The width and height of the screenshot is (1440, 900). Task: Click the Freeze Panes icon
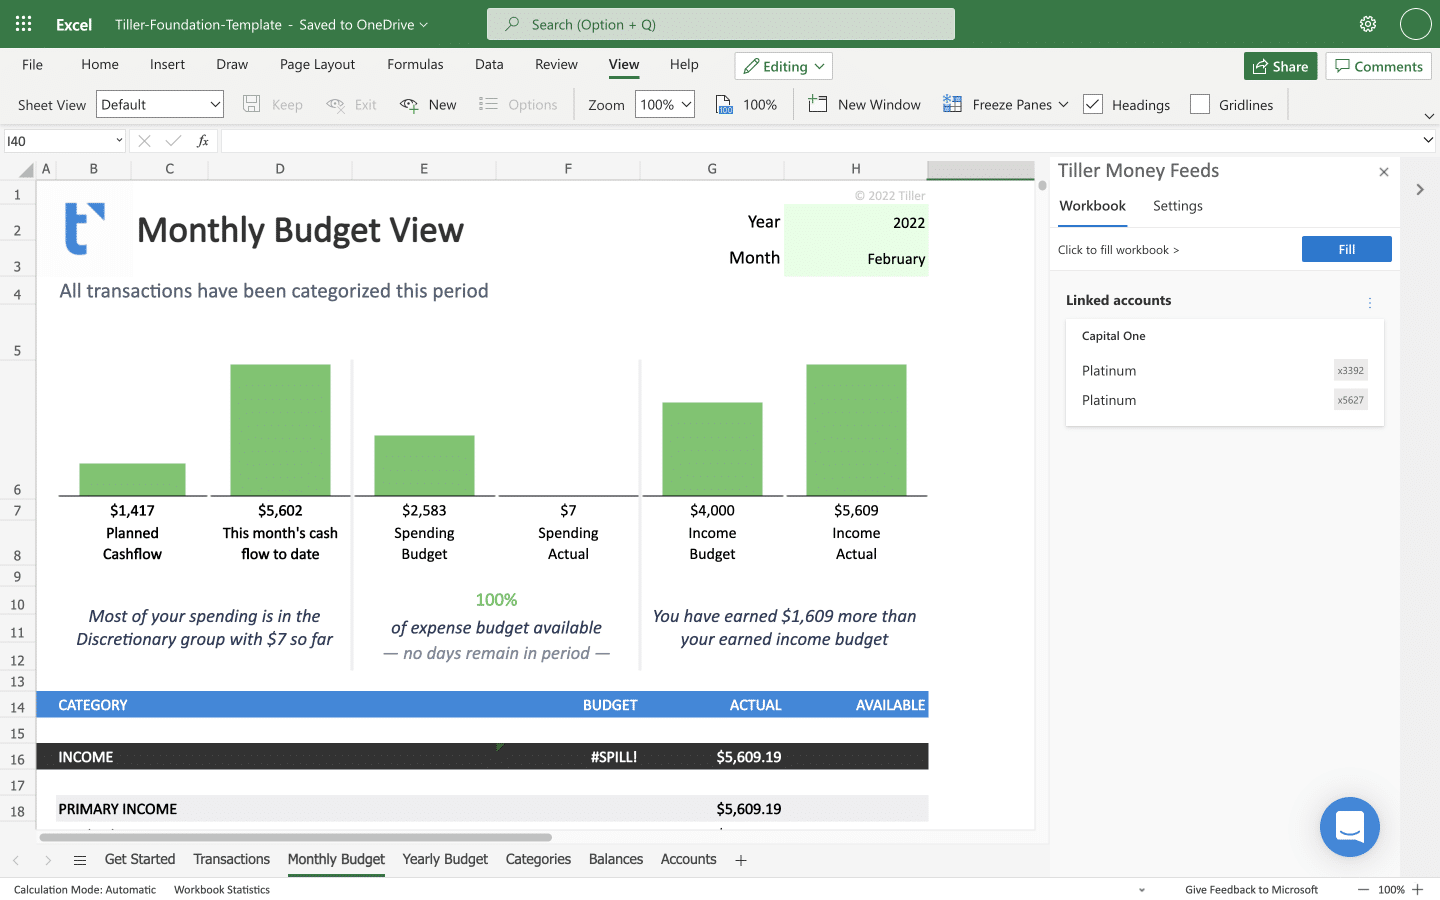pyautogui.click(x=952, y=104)
